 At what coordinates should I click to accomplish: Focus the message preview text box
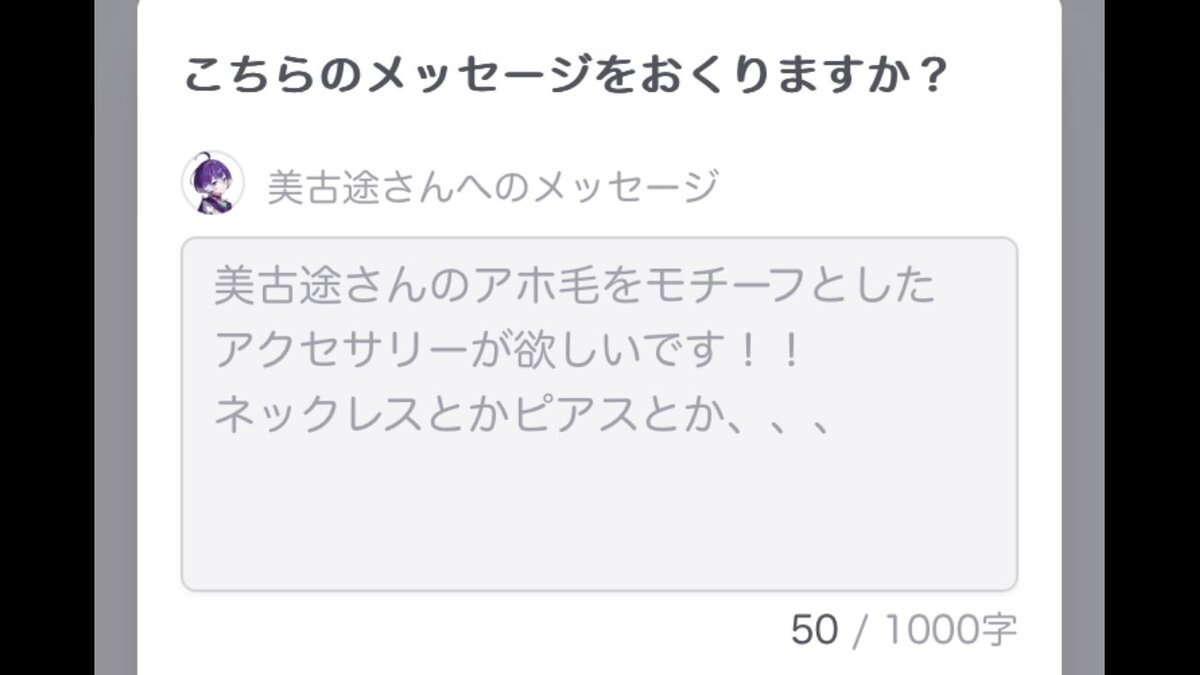(599, 414)
